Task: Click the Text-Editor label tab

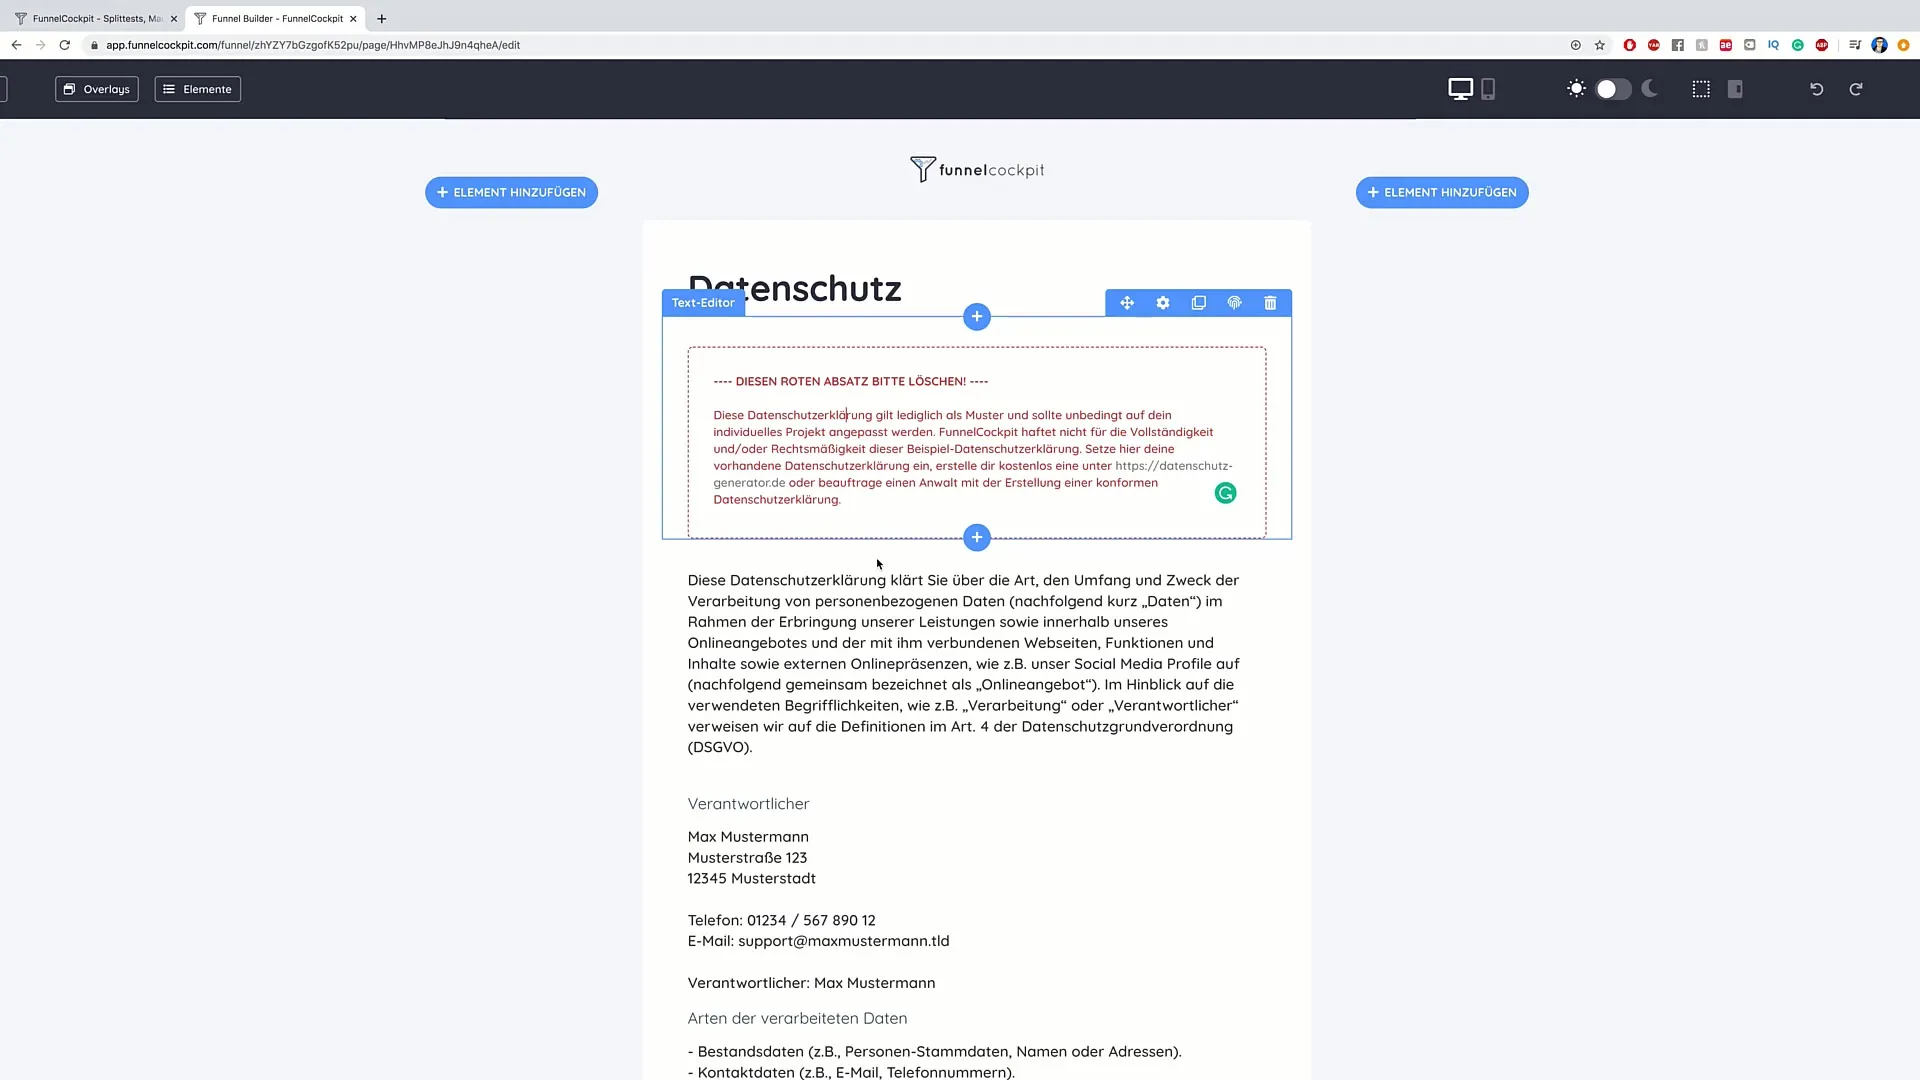Action: [704, 302]
